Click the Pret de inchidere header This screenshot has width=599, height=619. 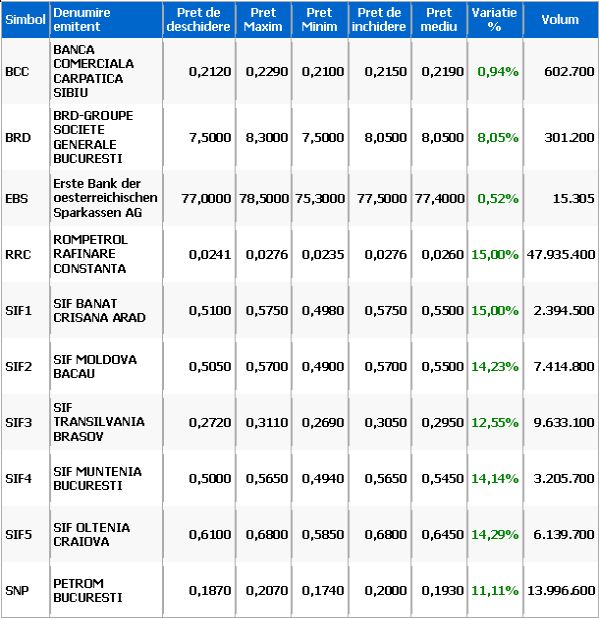coord(379,20)
